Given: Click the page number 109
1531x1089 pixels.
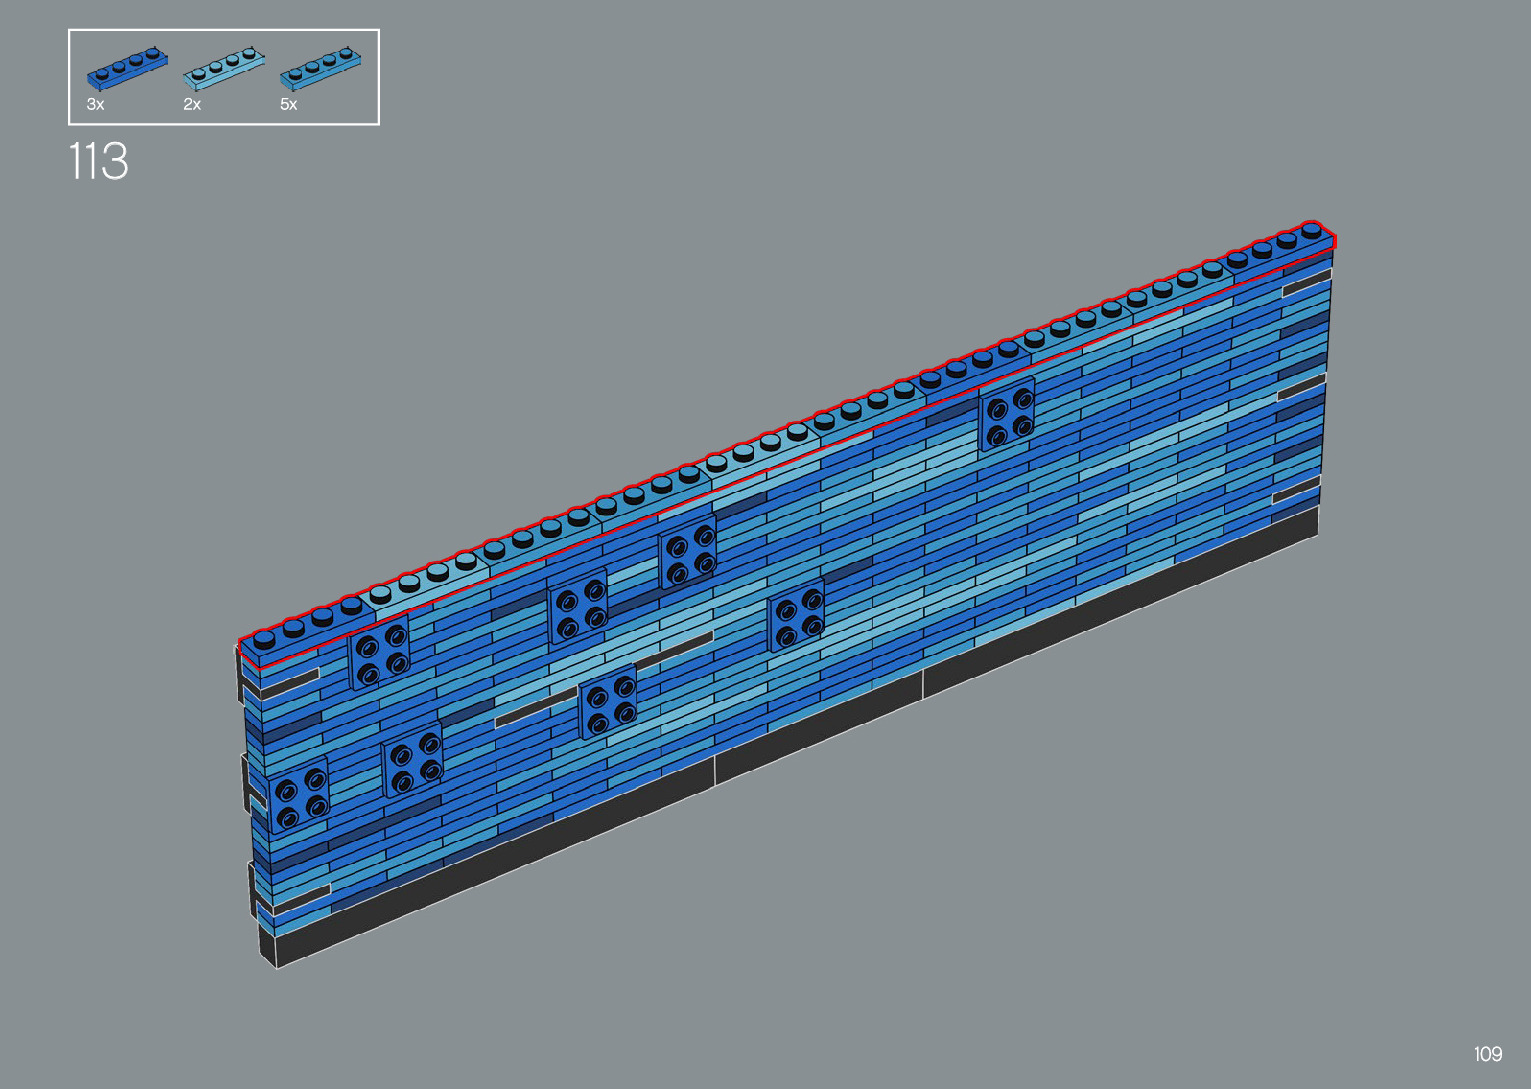Looking at the screenshot, I should click(x=1487, y=1054).
